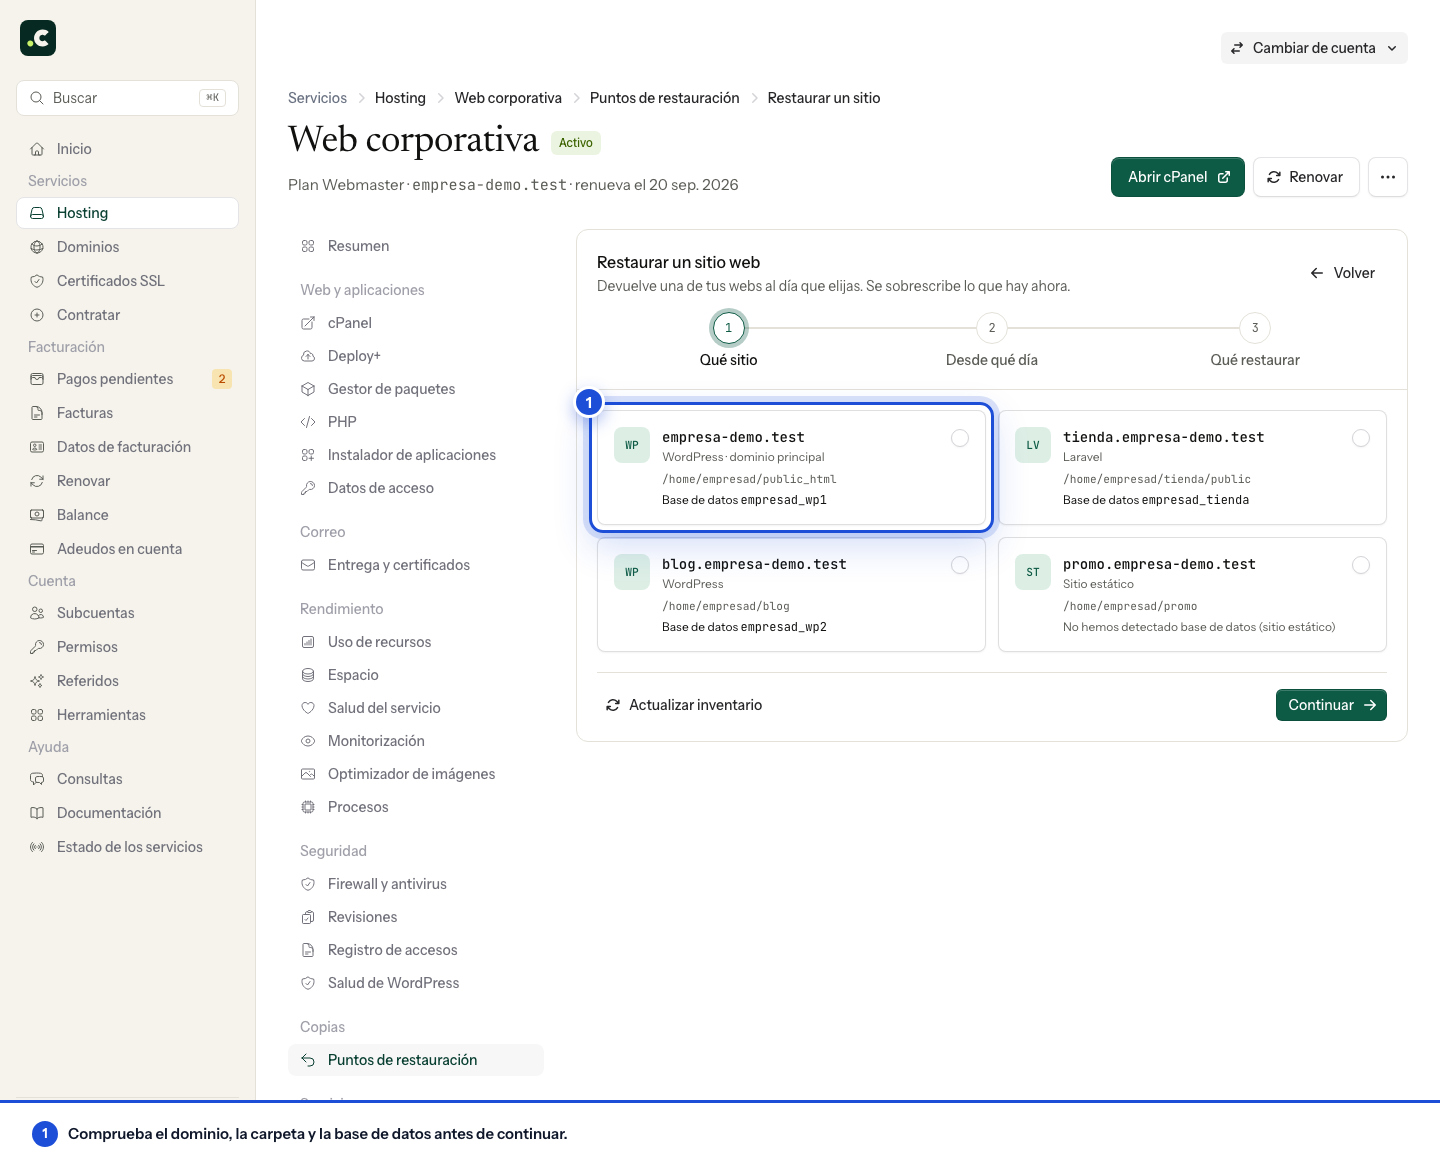Click the Datos de acceso key icon
The height and width of the screenshot is (1164, 1440).
pyautogui.click(x=308, y=488)
